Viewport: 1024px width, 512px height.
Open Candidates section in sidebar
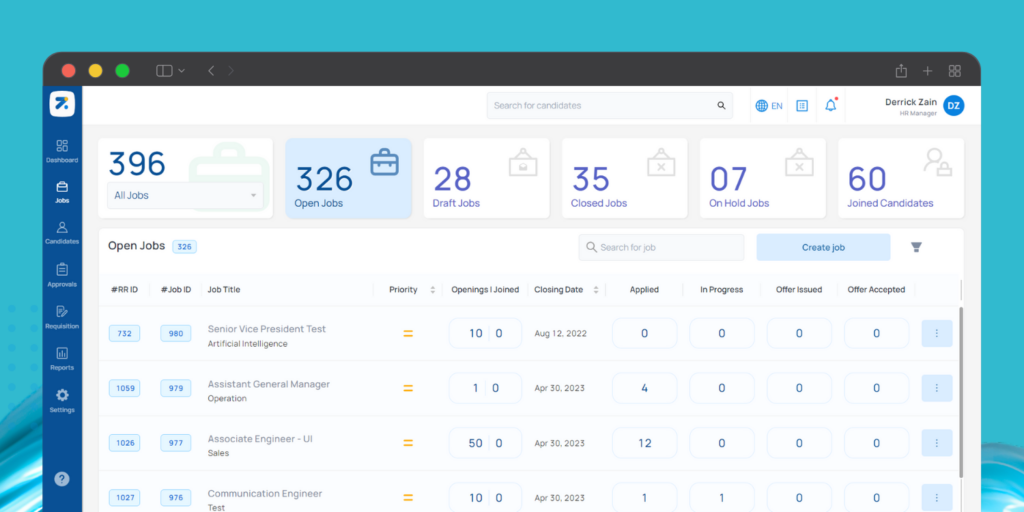[x=62, y=232]
